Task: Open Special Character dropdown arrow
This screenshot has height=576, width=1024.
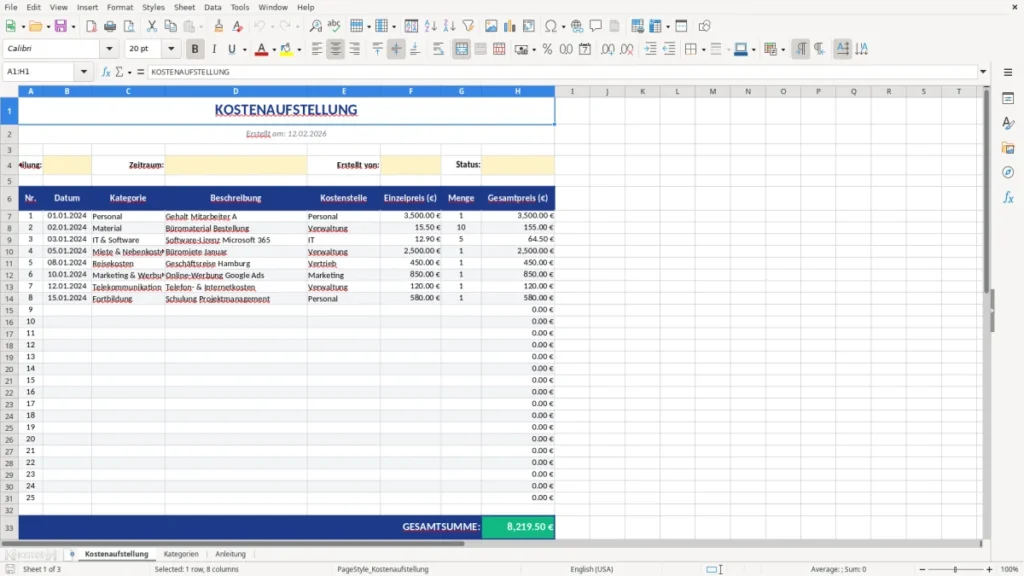Action: [564, 27]
